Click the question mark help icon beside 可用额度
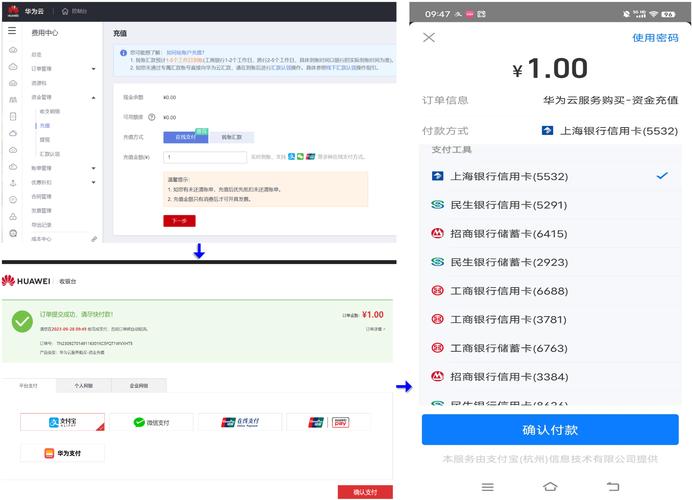692x500 pixels. click(151, 117)
